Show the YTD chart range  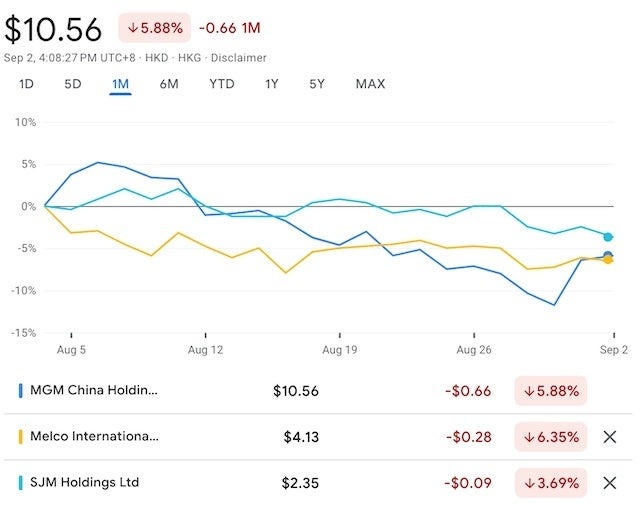tap(221, 84)
